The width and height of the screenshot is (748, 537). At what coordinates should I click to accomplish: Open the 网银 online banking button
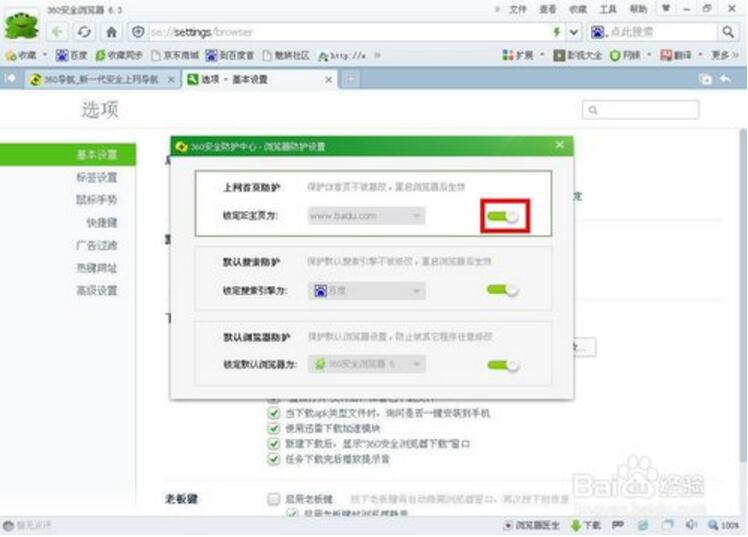click(x=625, y=55)
